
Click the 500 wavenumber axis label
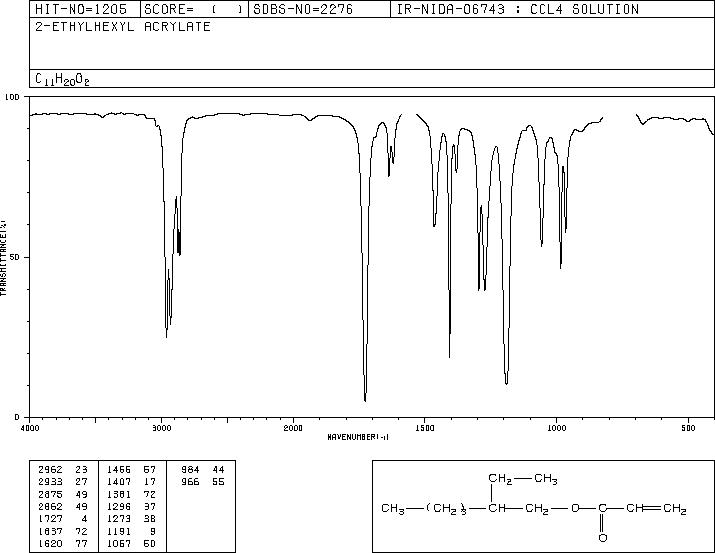(688, 428)
